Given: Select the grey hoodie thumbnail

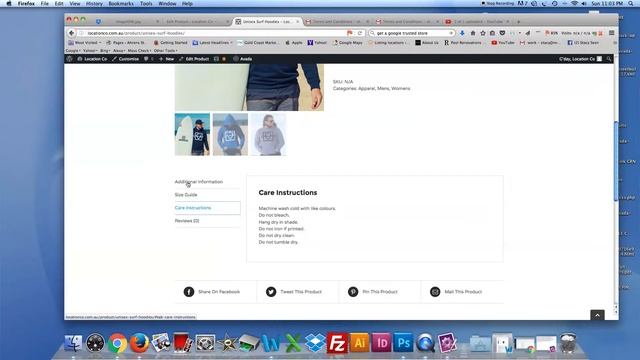Looking at the screenshot, I should (x=268, y=134).
